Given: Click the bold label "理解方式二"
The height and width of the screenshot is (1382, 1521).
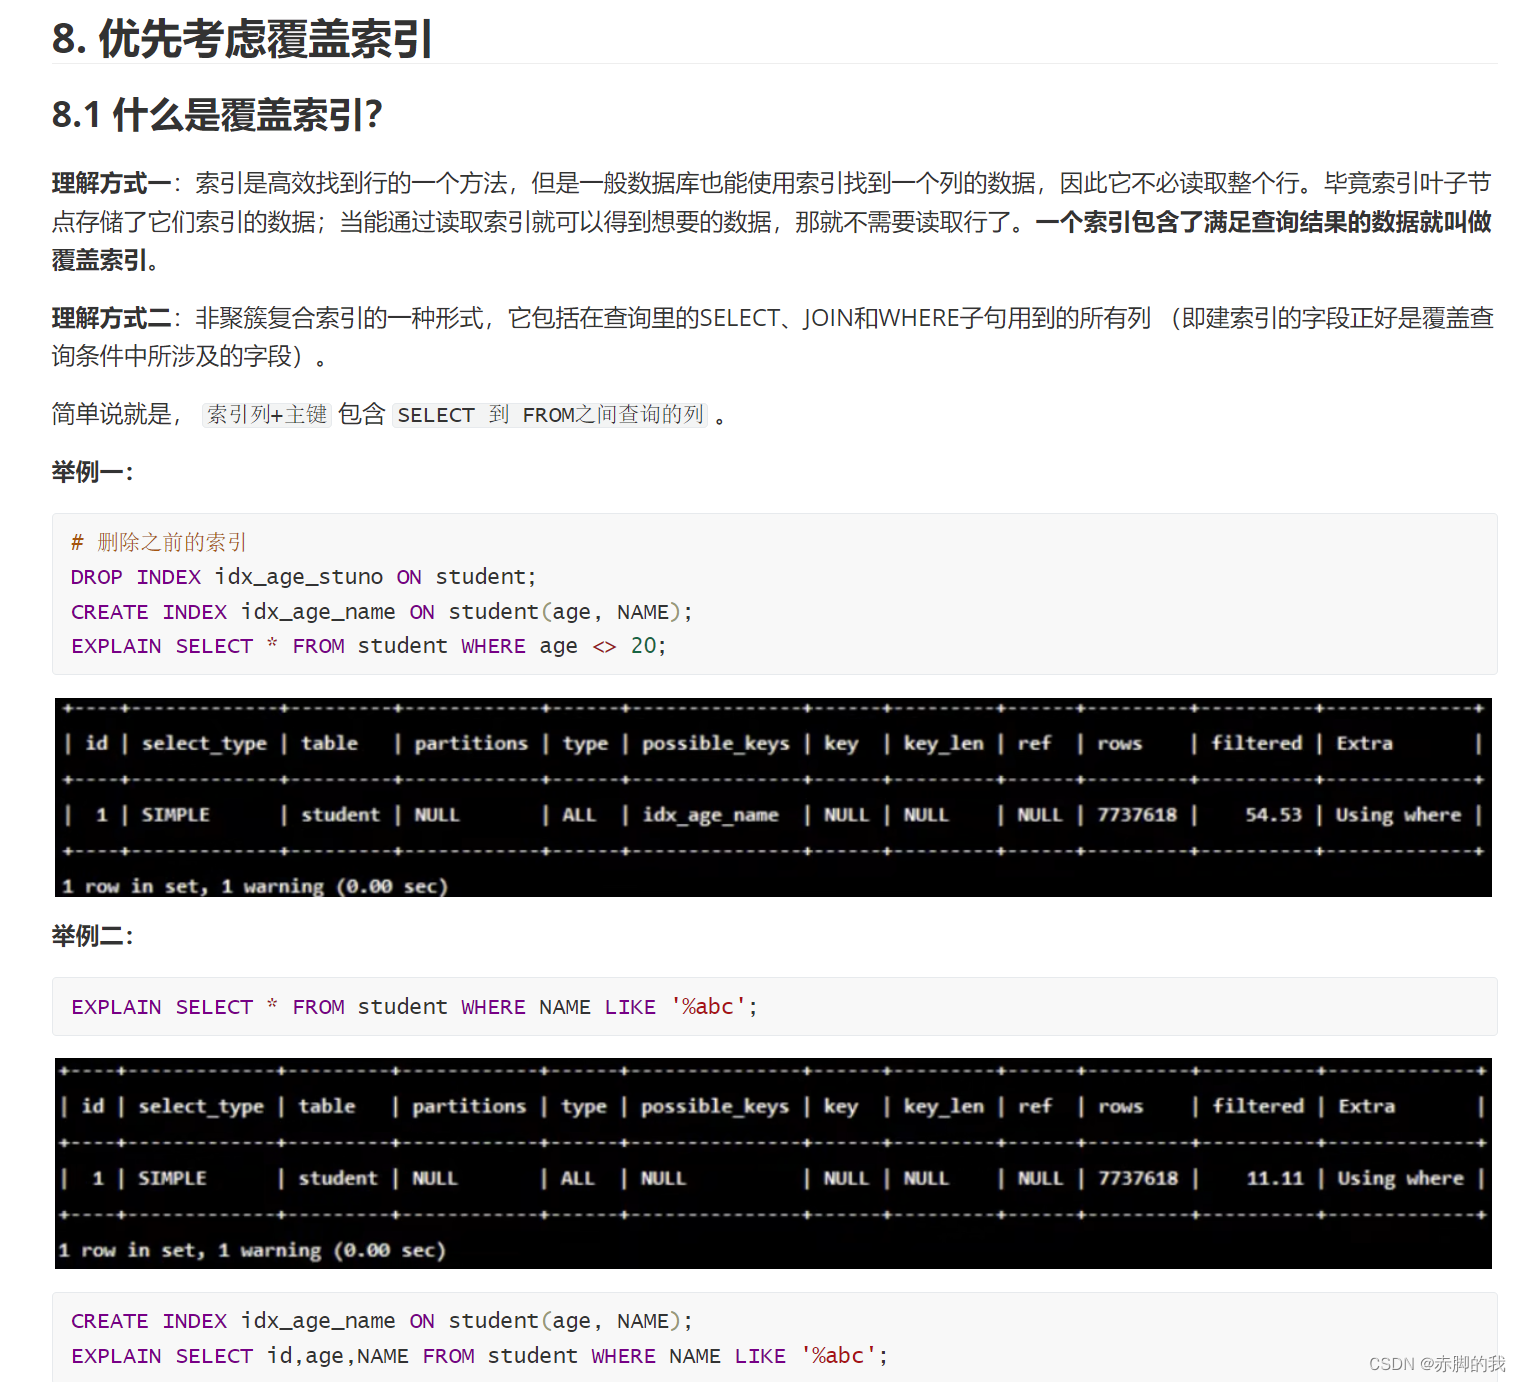Looking at the screenshot, I should pos(111,318).
